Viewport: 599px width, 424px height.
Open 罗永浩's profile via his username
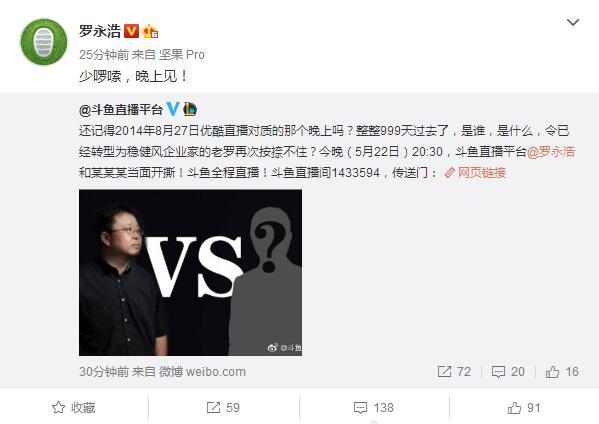(100, 31)
